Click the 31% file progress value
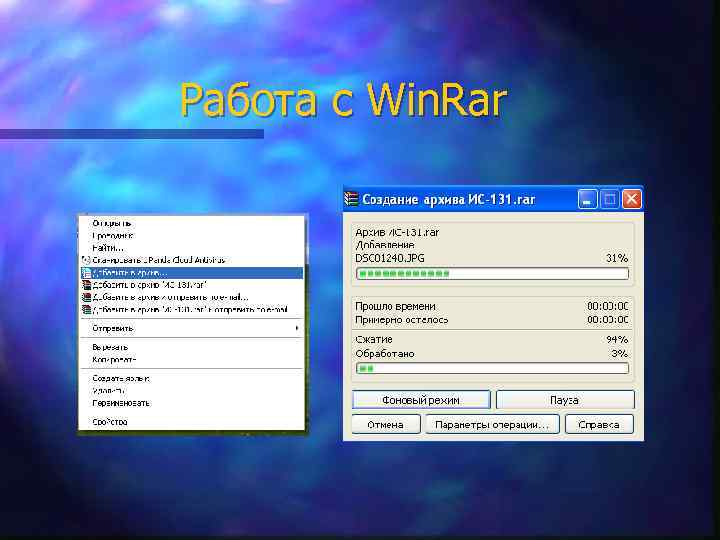 (x=617, y=259)
